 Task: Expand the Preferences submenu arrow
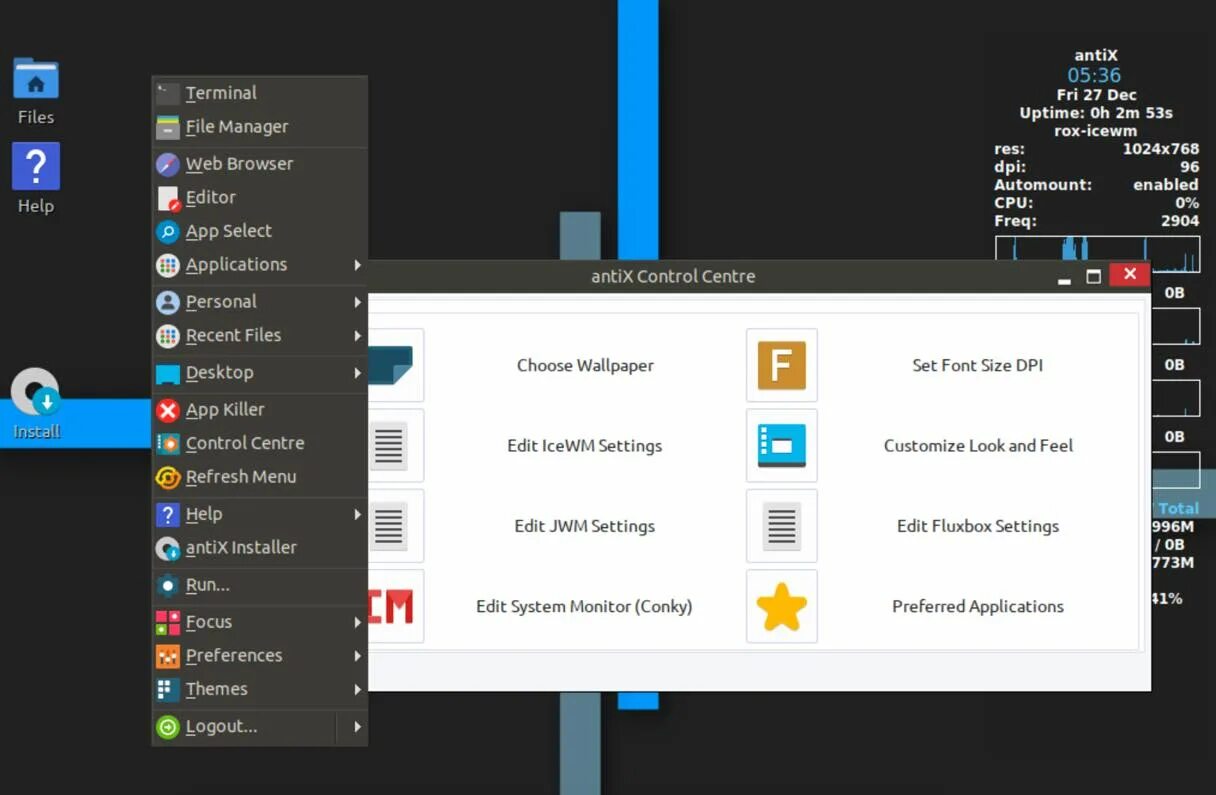357,656
